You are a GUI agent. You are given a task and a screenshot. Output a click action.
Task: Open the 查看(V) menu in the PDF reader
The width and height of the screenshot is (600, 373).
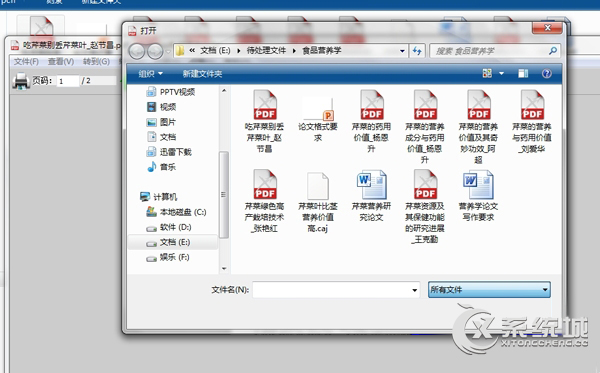61,61
